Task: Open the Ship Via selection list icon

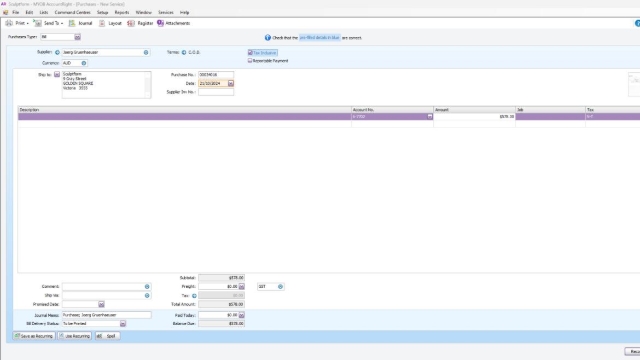Action: [x=147, y=296]
